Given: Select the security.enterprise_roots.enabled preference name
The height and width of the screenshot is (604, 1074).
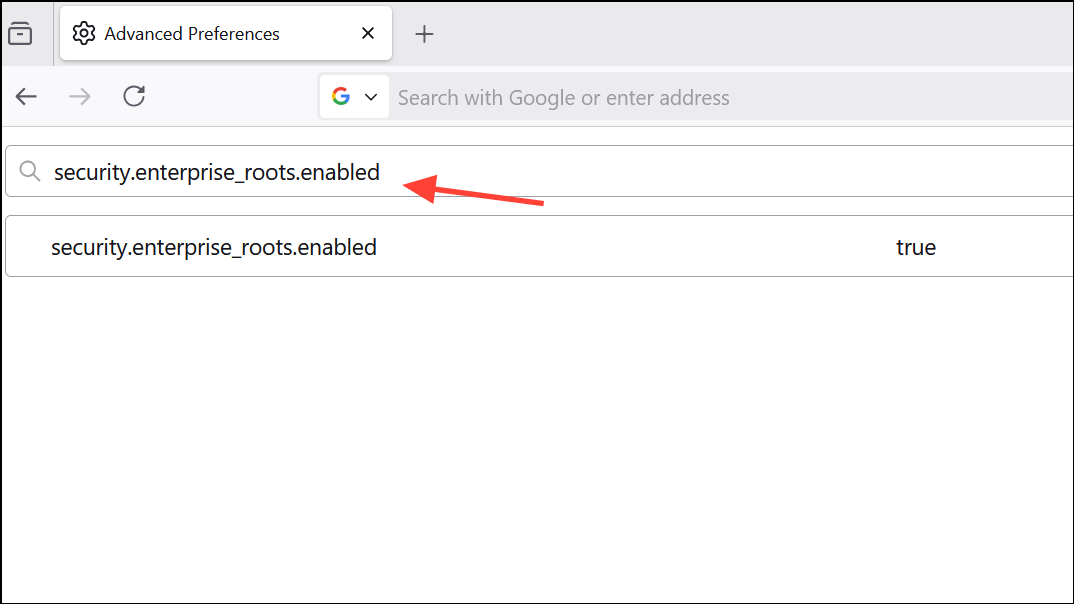Looking at the screenshot, I should point(213,246).
